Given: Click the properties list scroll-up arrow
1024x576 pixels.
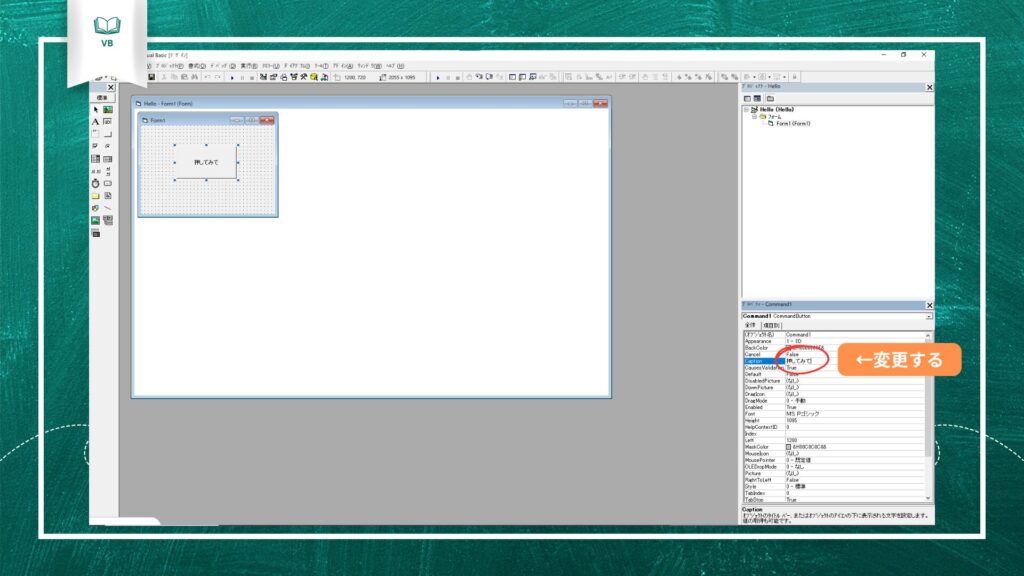Looking at the screenshot, I should point(928,335).
